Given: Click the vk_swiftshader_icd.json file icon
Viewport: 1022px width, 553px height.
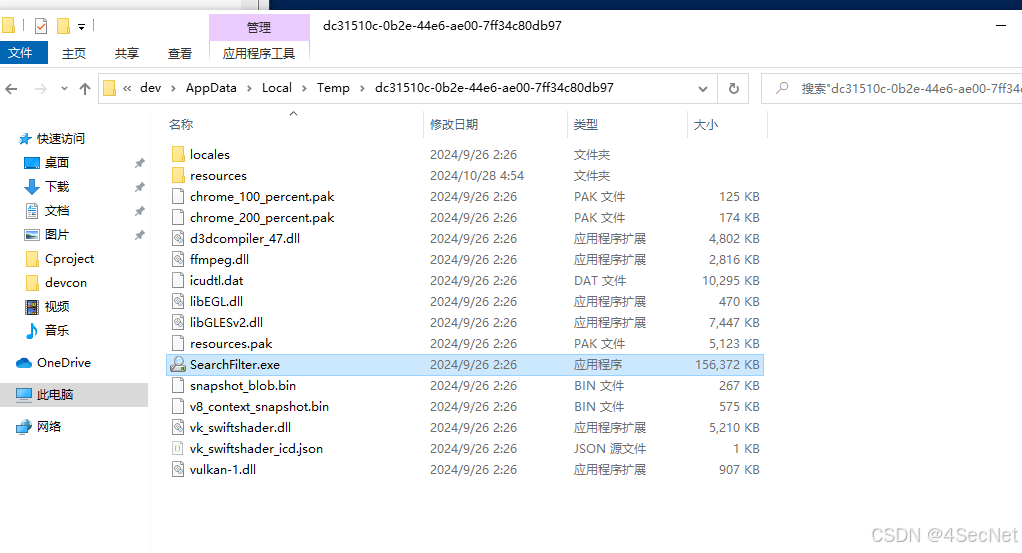Looking at the screenshot, I should pyautogui.click(x=178, y=449).
